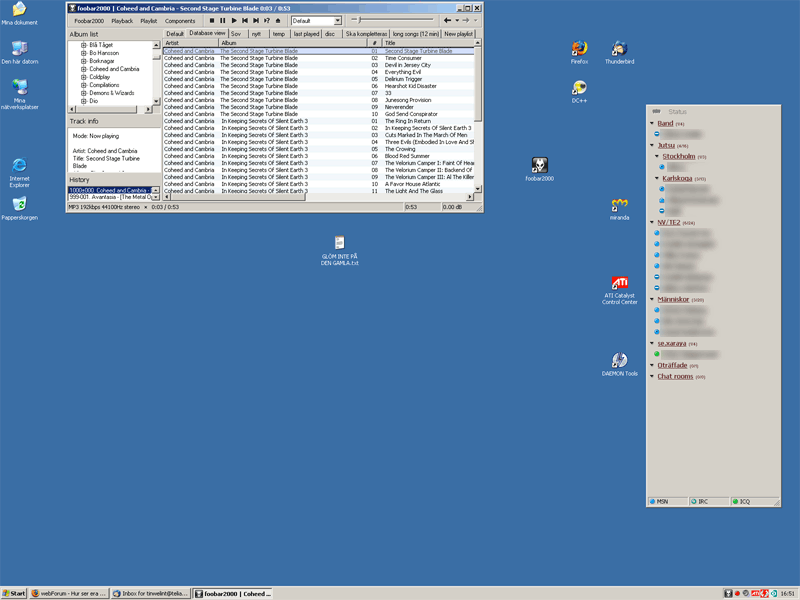Viewport: 800px width, 600px height.
Task: Switch to the Default playlist tab
Action: click(x=174, y=34)
